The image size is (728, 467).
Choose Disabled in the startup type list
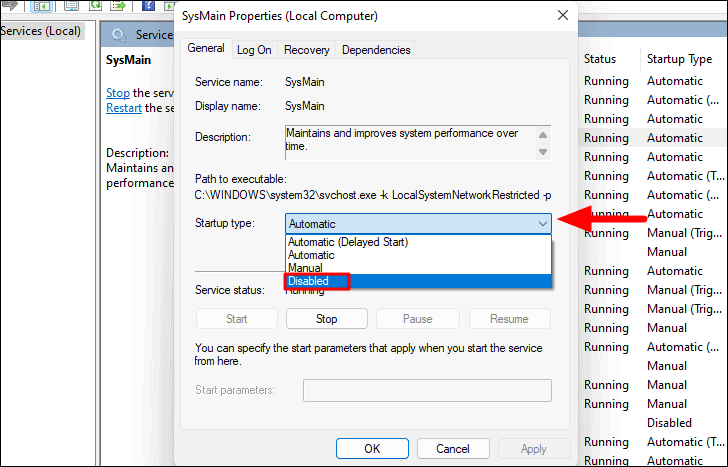point(309,282)
